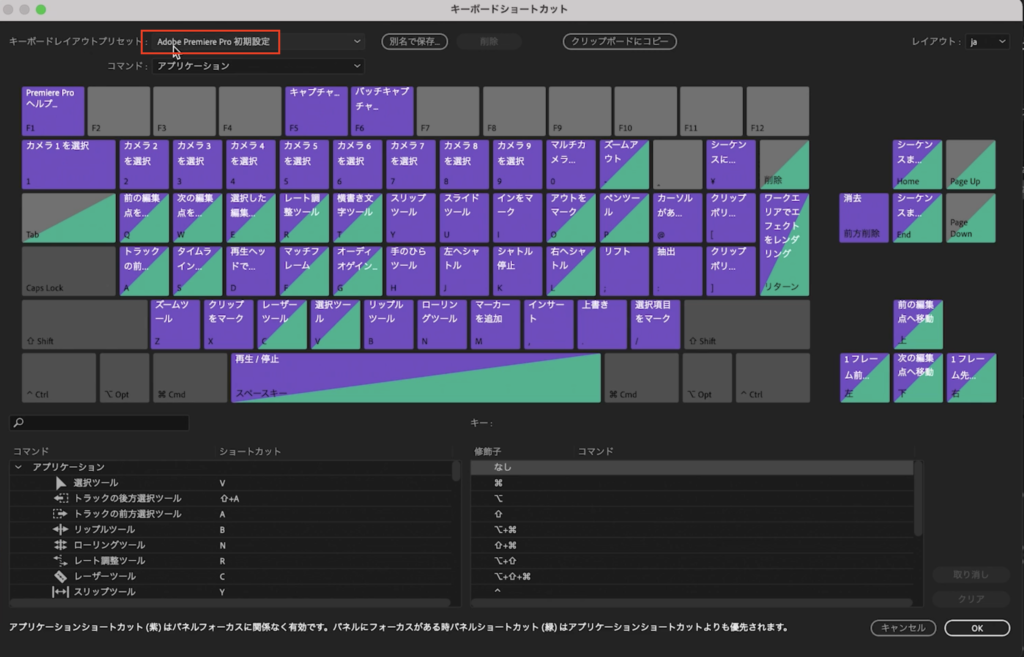This screenshot has width=1024, height=657.
Task: Select the Home key in the navigation cluster
Action: (918, 164)
